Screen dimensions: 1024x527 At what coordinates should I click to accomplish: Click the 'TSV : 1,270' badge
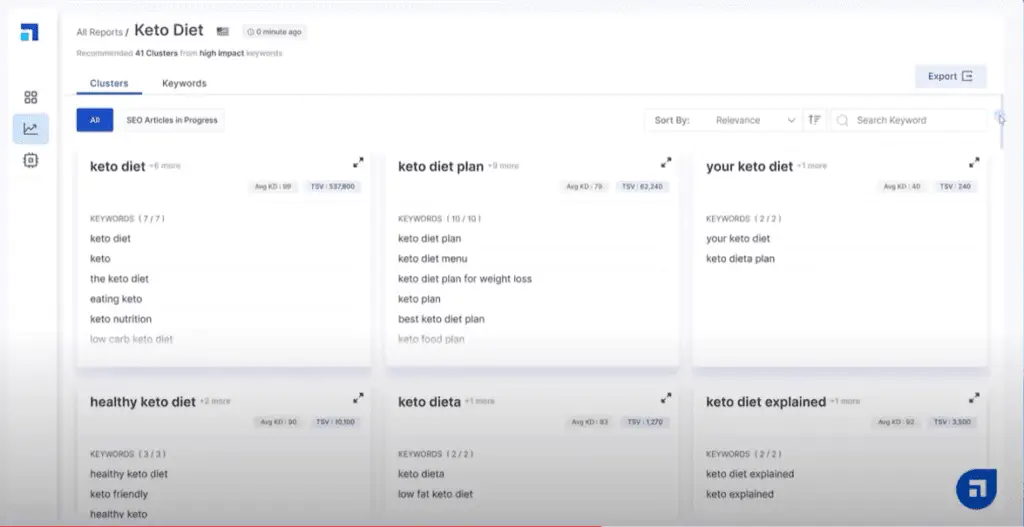645,422
